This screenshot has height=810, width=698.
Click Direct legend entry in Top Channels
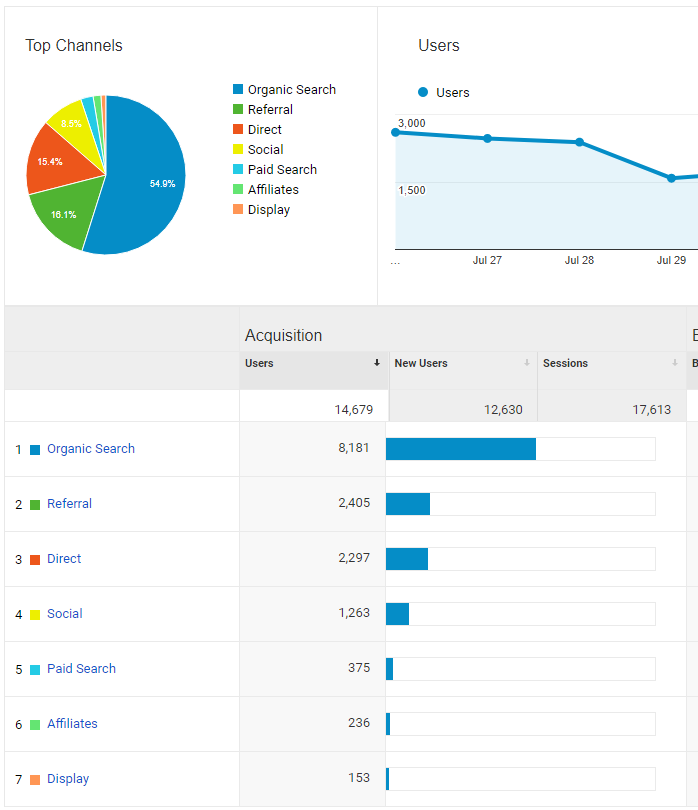click(x=257, y=129)
